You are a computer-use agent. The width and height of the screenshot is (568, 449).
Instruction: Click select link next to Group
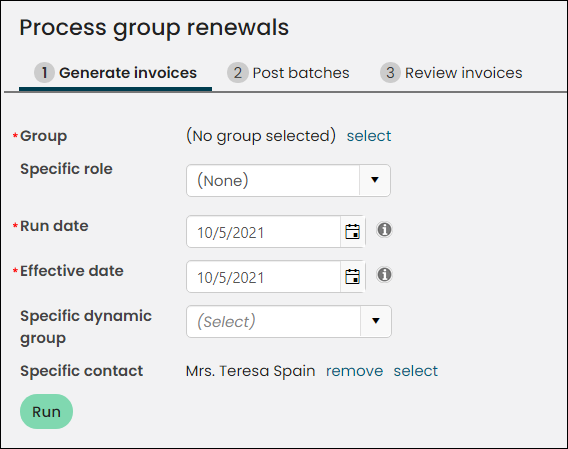pyautogui.click(x=369, y=136)
